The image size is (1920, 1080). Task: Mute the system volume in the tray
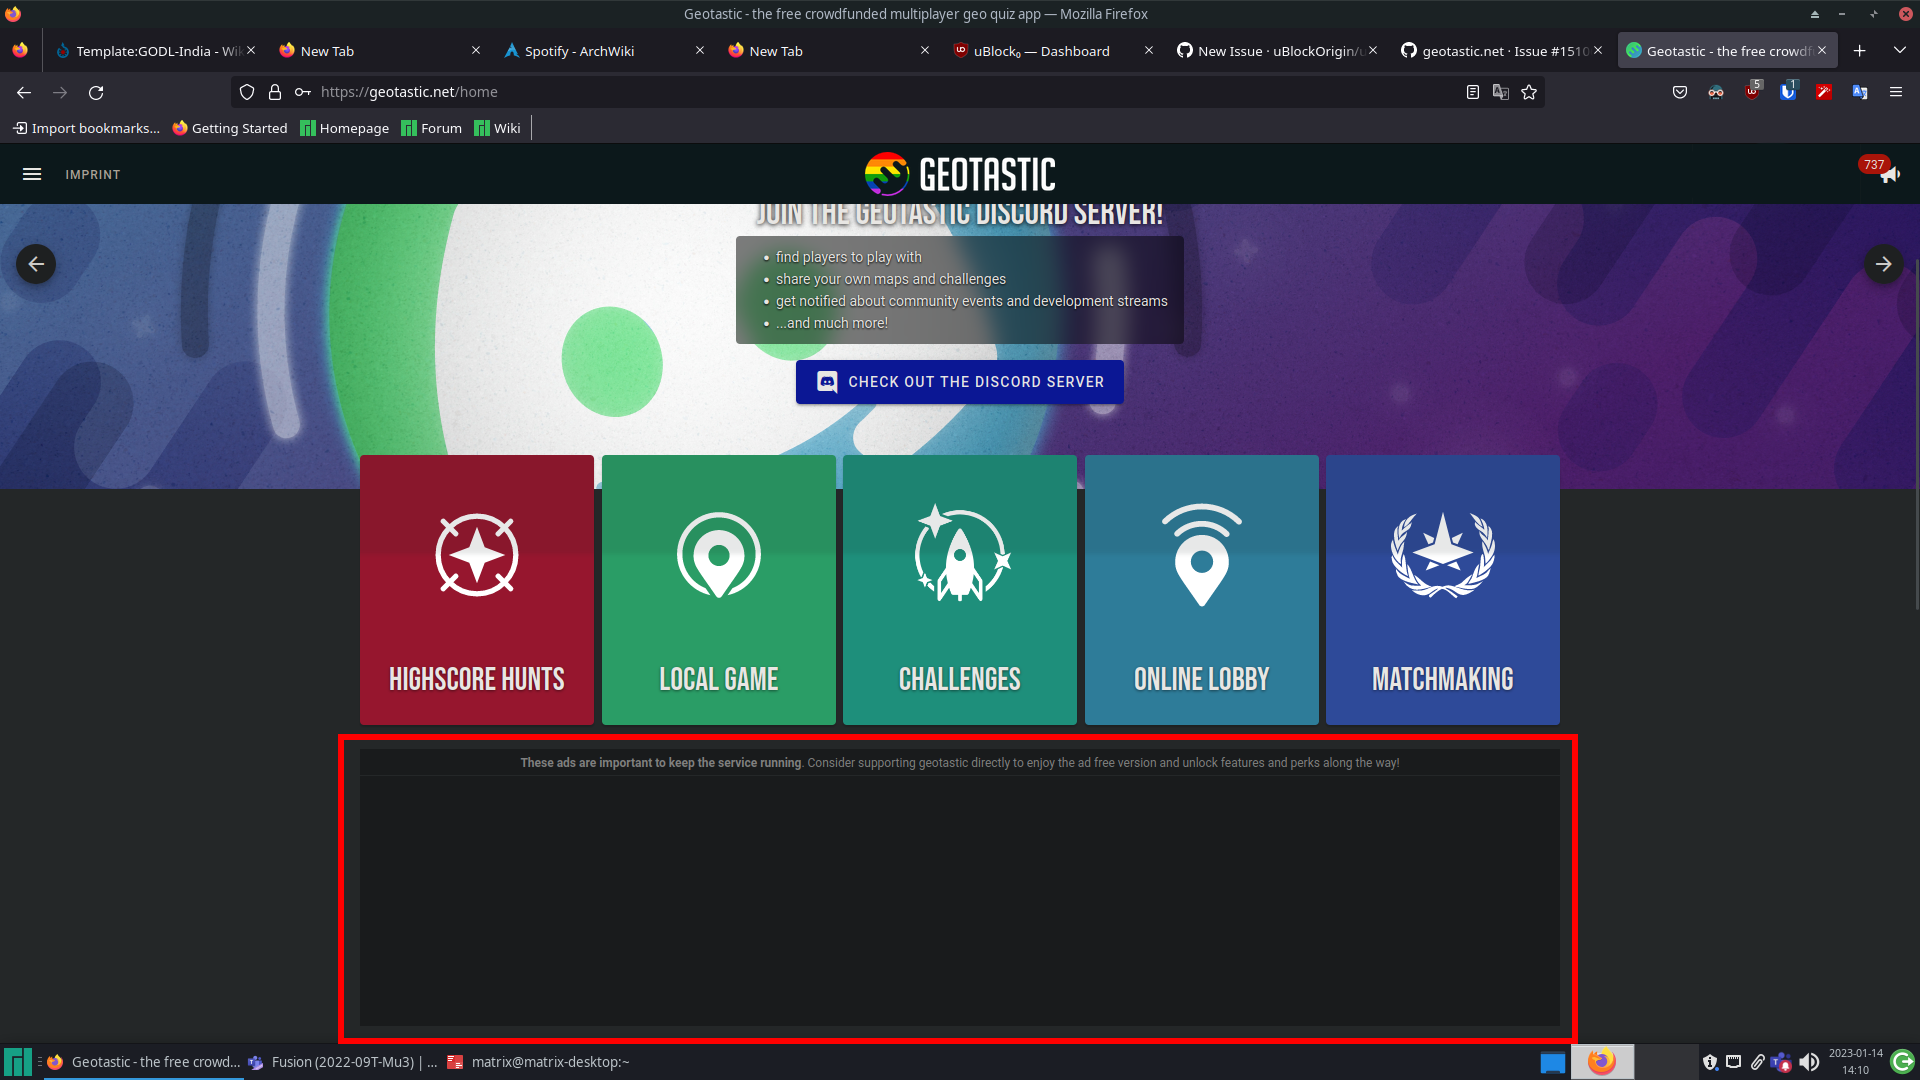[1810, 1061]
